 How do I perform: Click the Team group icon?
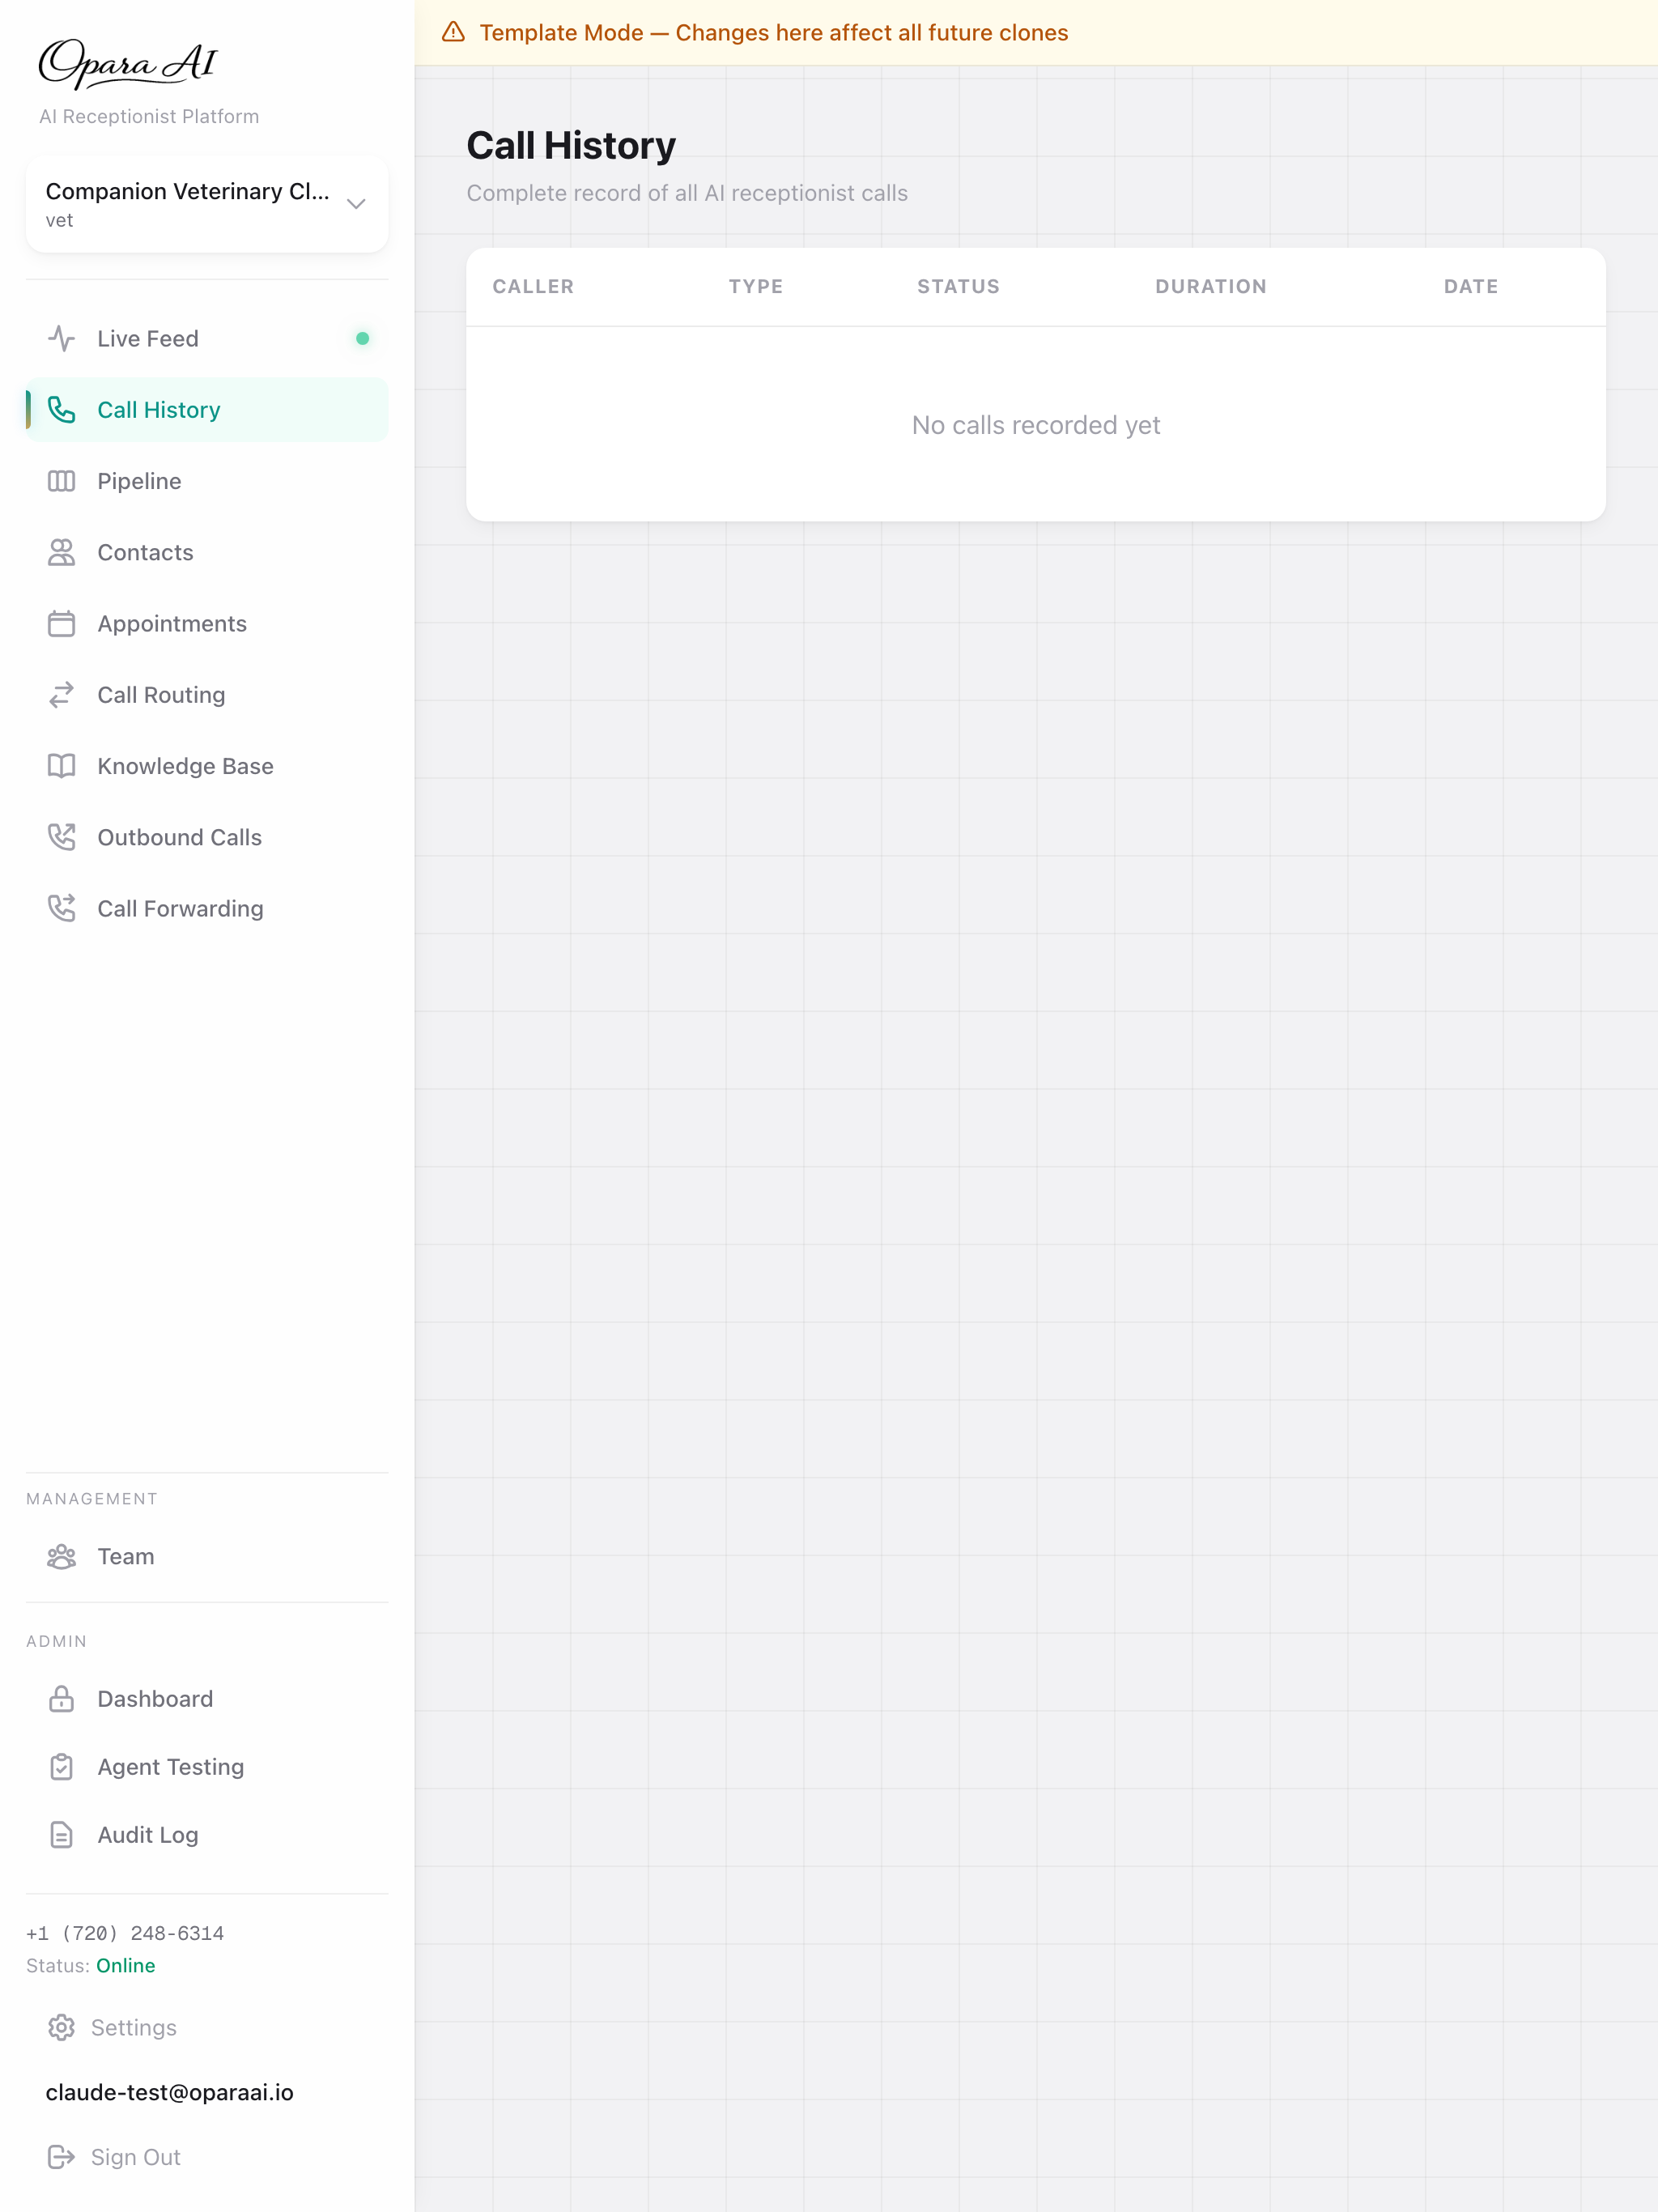61,1557
